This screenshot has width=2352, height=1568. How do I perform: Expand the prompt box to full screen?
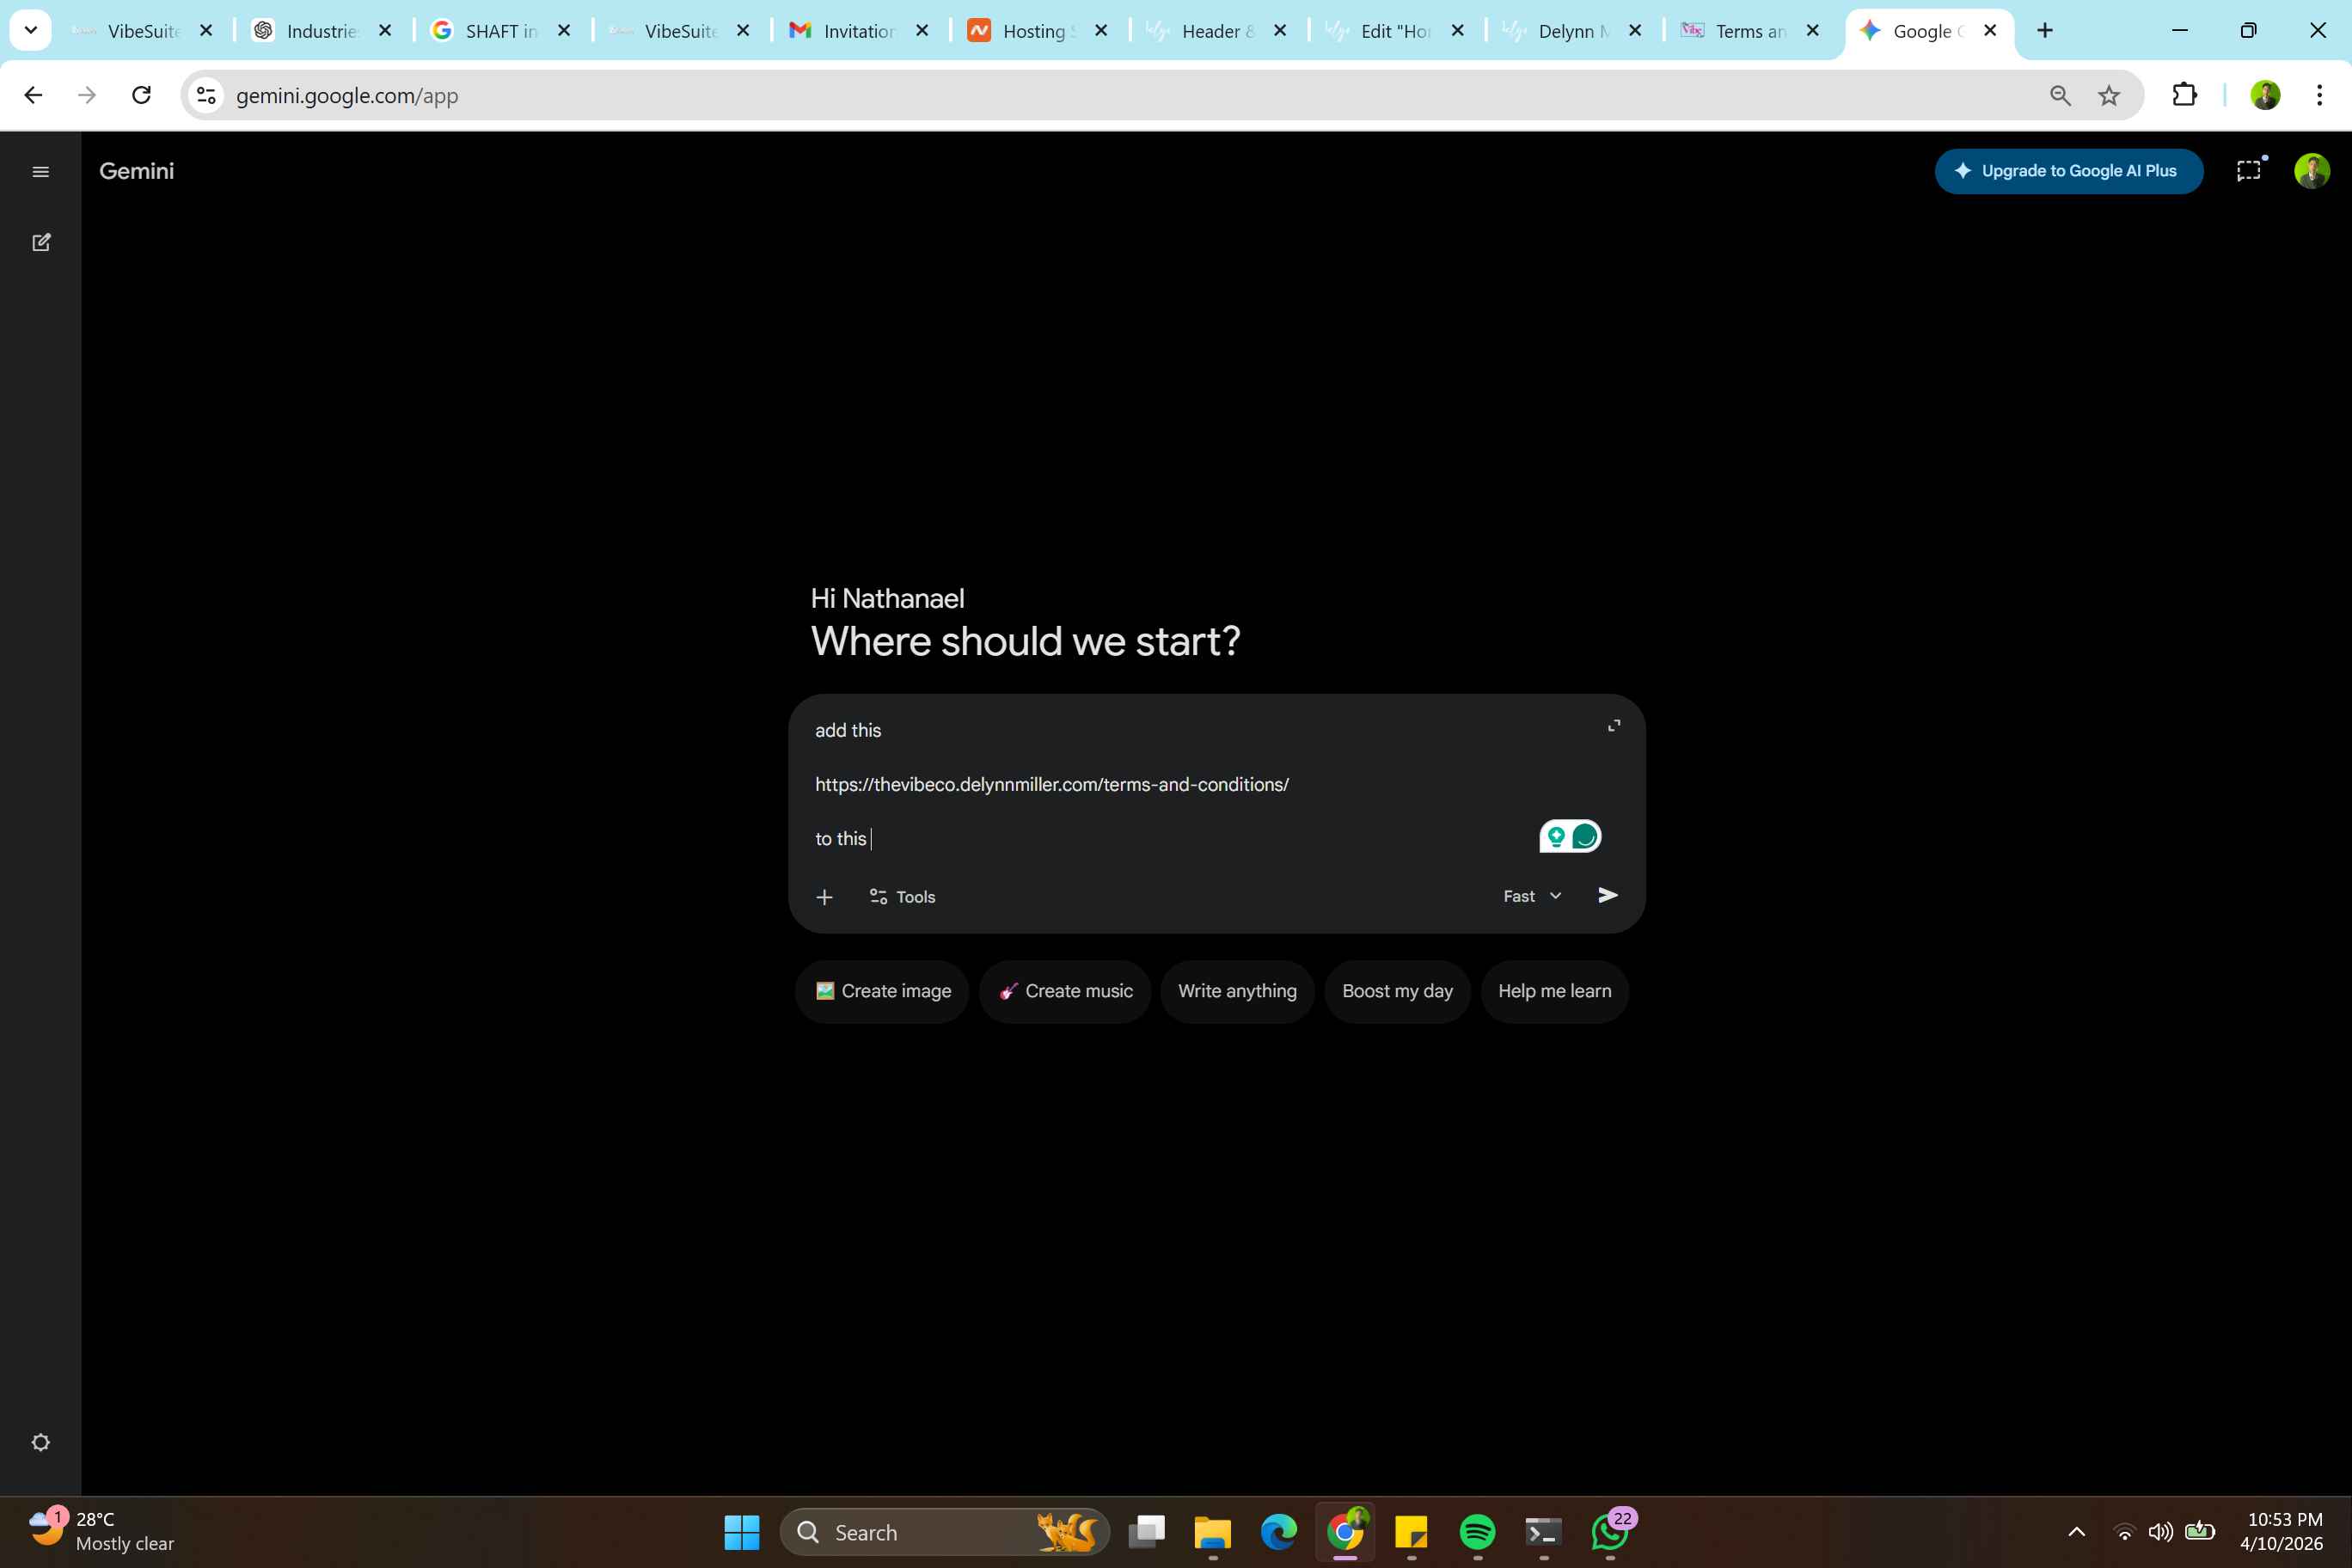1614,726
